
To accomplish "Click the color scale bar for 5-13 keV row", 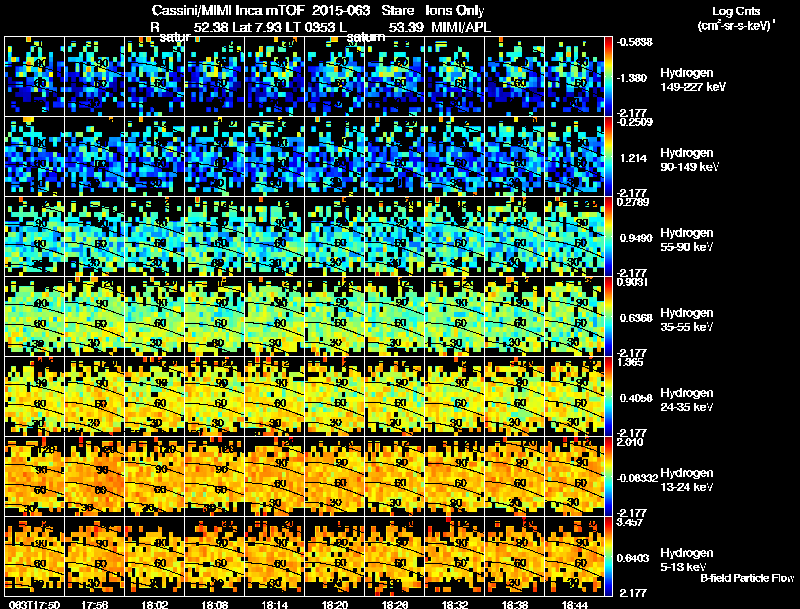I will click(x=608, y=557).
